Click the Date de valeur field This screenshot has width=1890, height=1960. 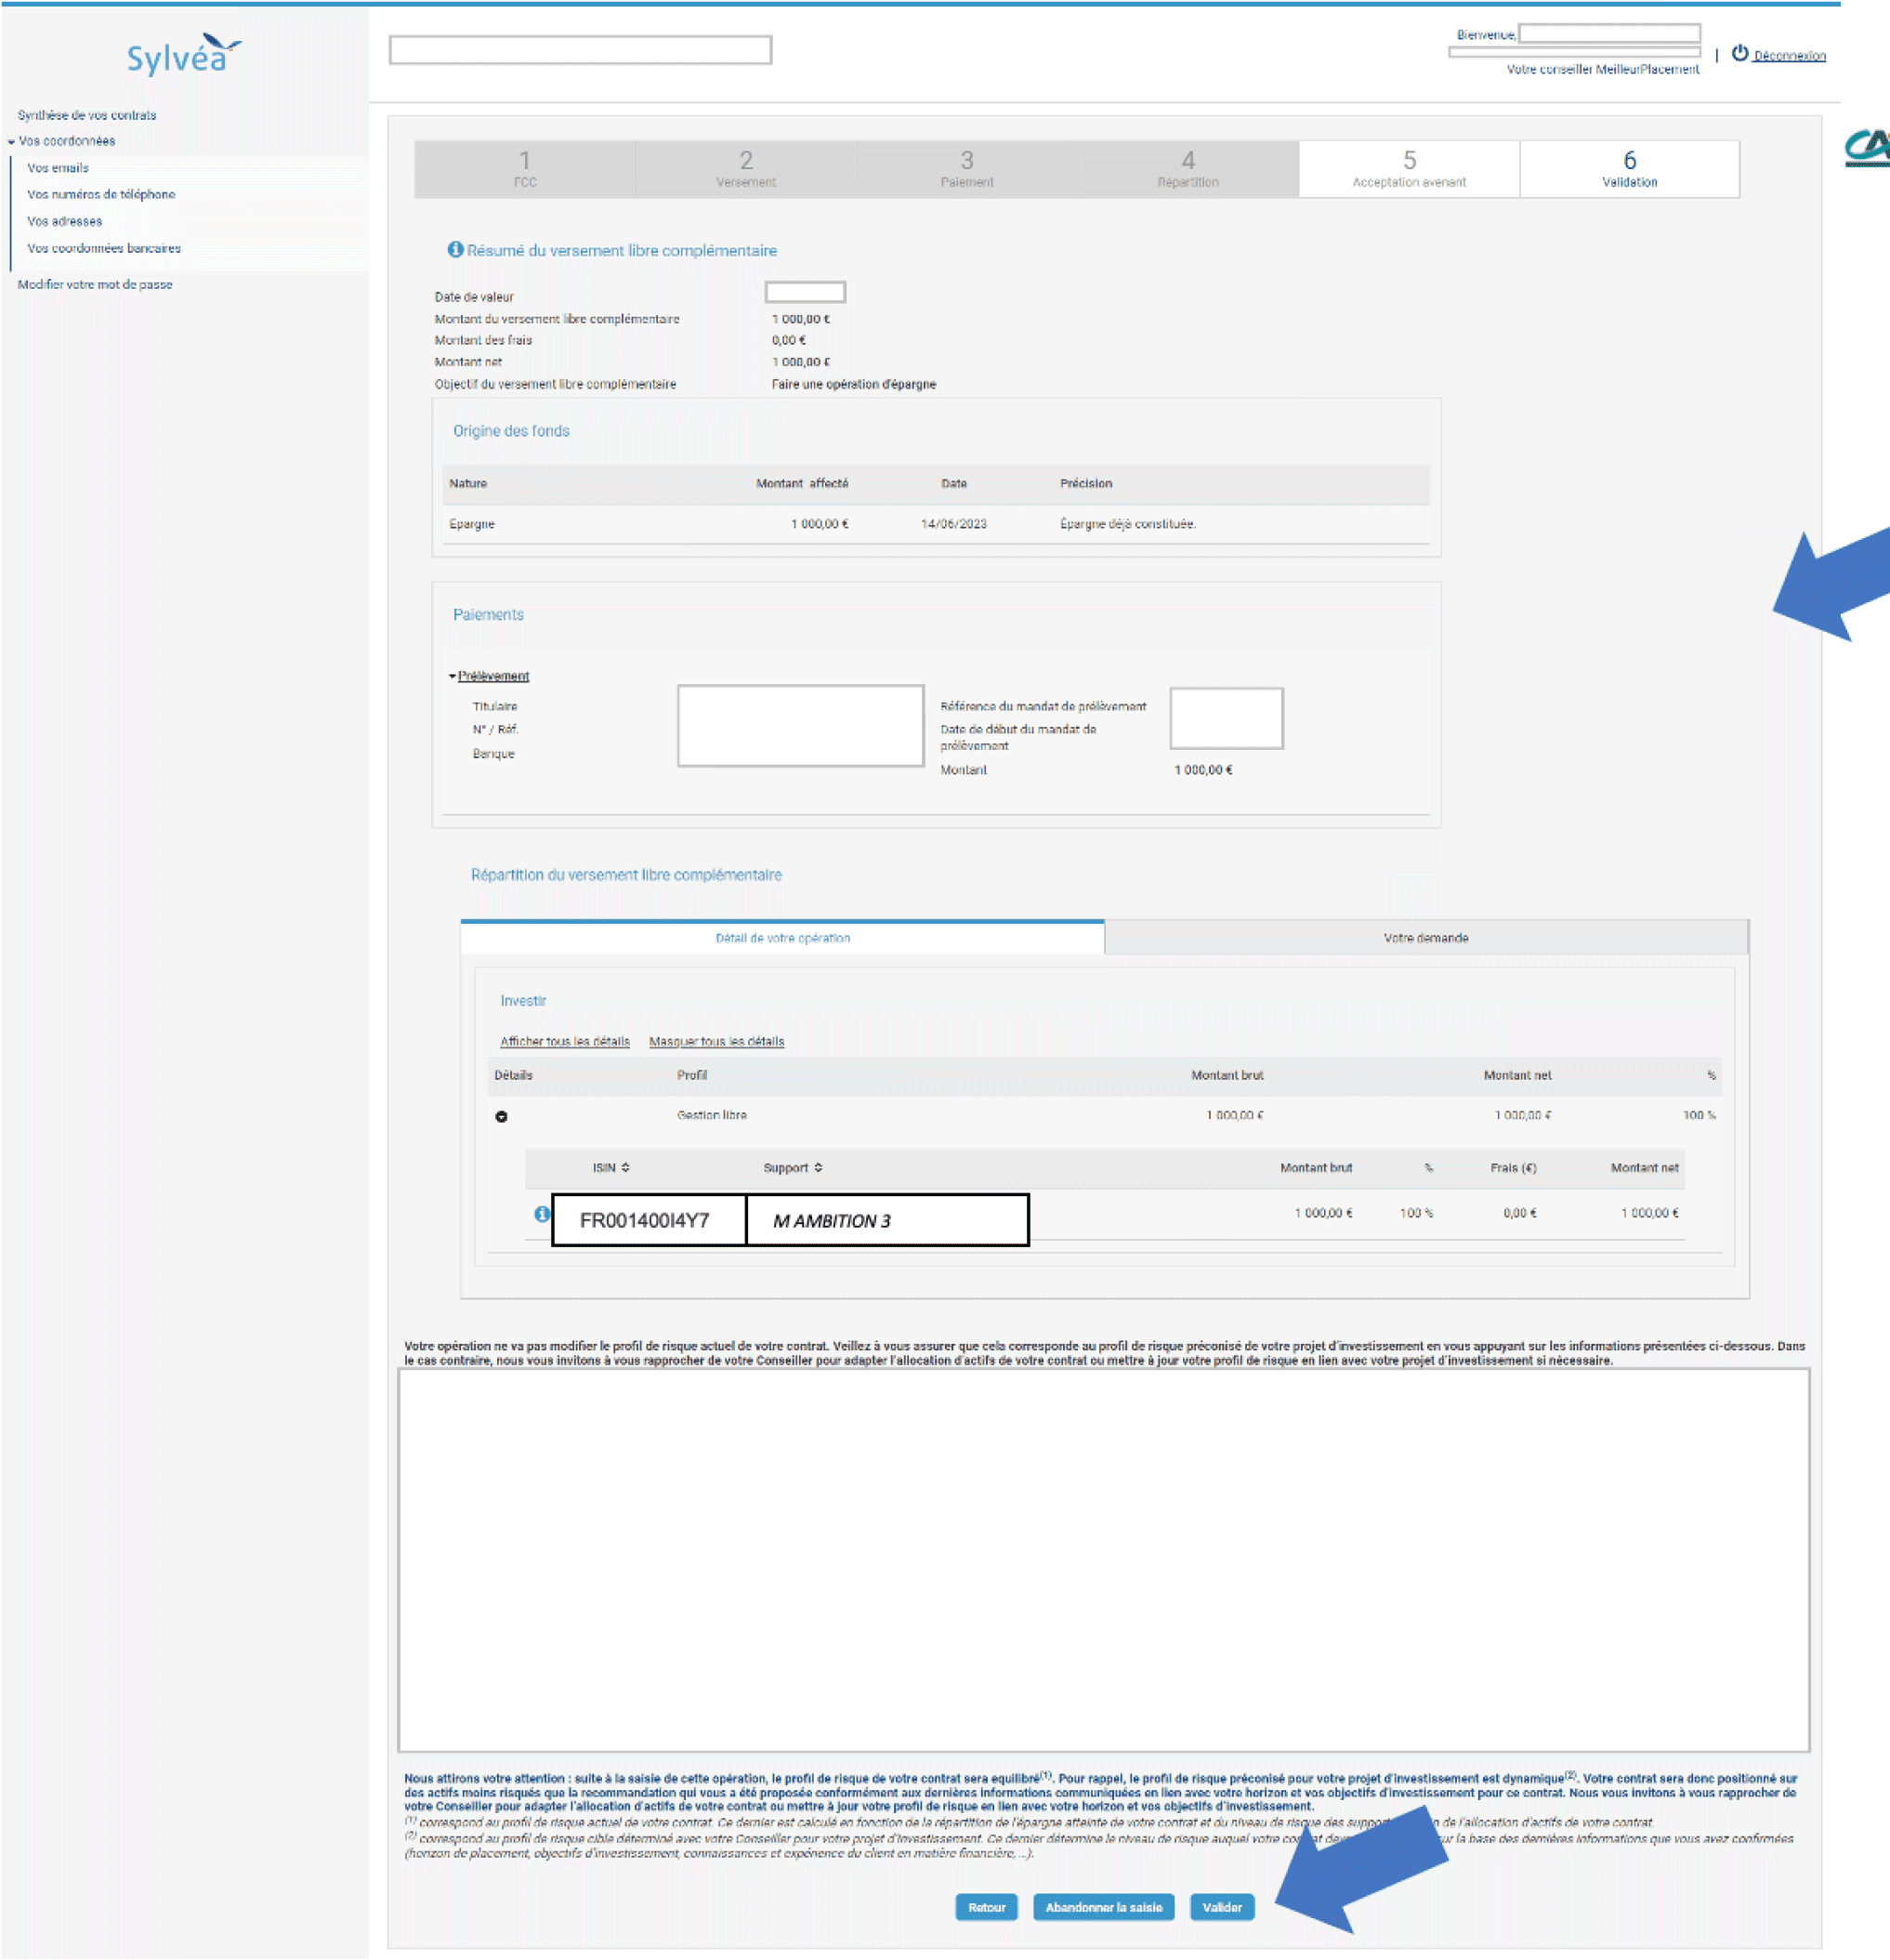805,293
